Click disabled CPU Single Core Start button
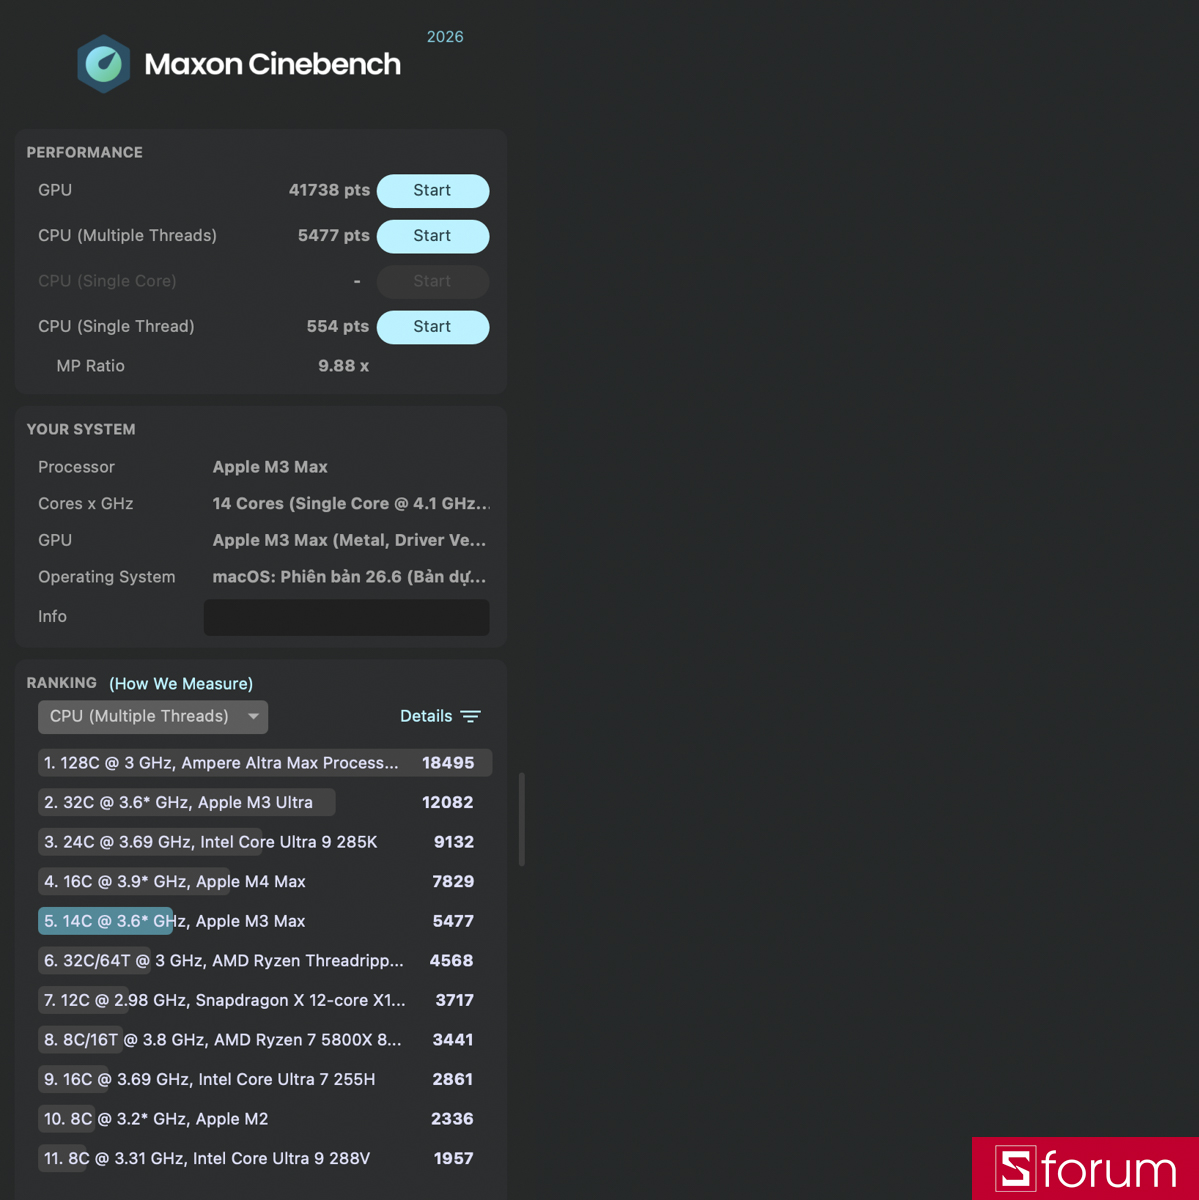The height and width of the screenshot is (1200, 1199). coord(433,282)
